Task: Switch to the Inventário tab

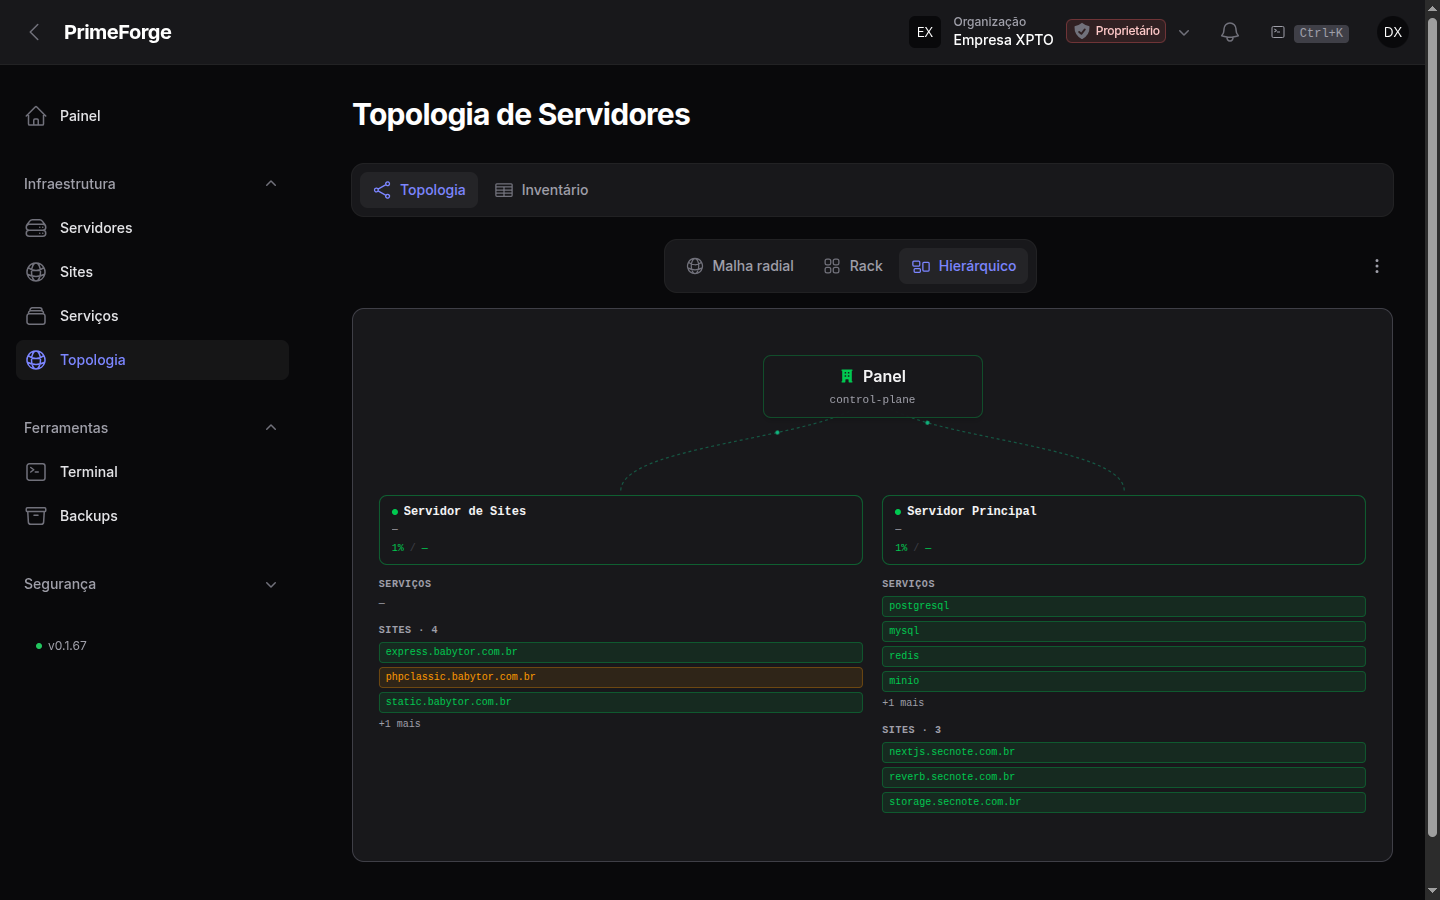Action: 542,190
